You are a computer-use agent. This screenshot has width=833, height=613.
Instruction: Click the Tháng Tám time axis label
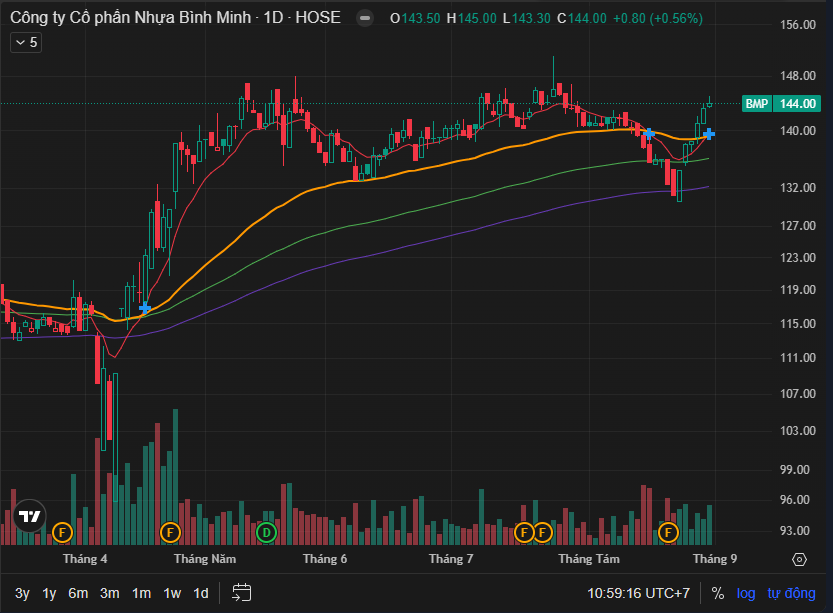coord(589,559)
